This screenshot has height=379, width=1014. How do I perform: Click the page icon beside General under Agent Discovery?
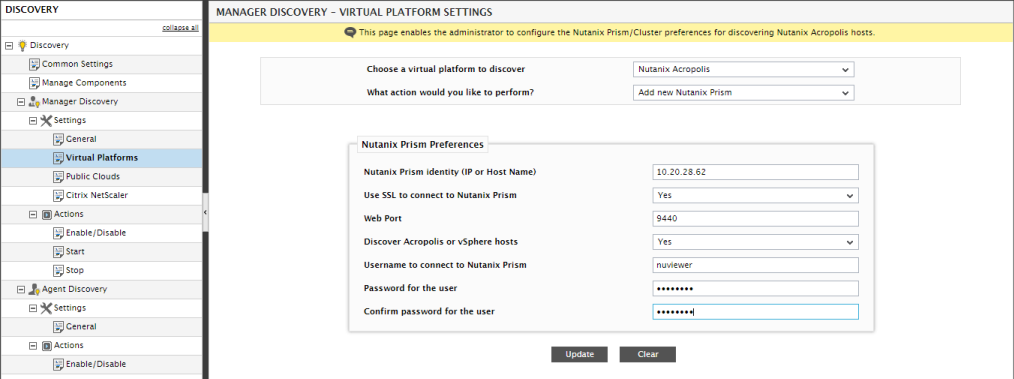(x=58, y=327)
